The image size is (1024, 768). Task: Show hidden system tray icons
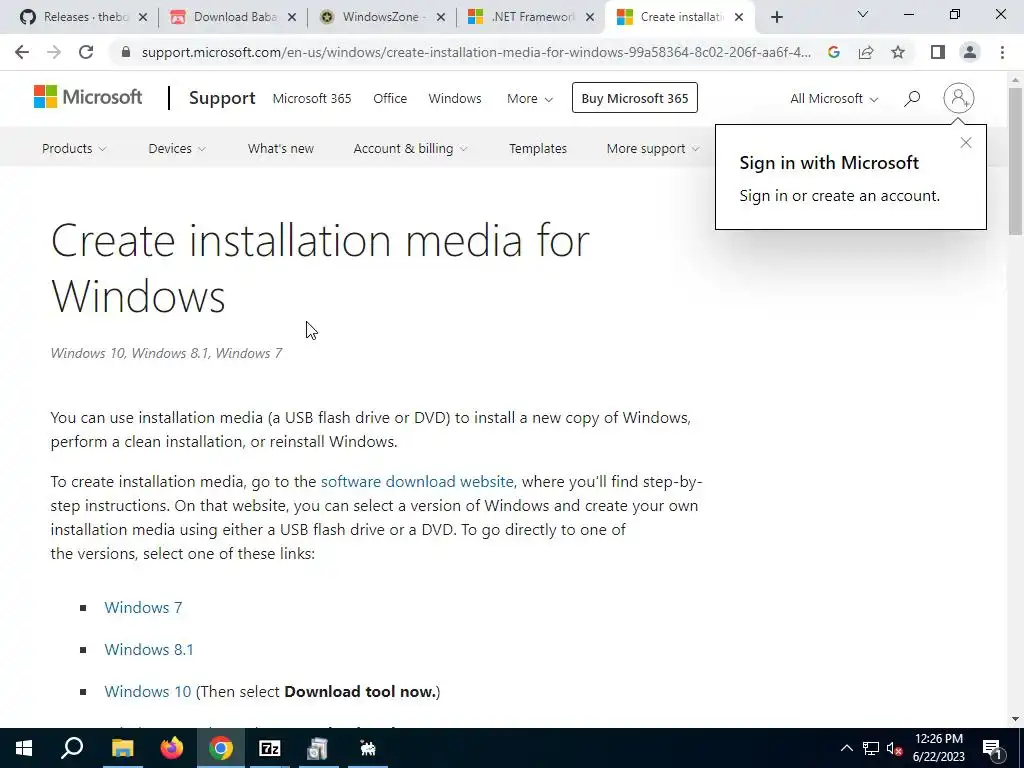(846, 748)
